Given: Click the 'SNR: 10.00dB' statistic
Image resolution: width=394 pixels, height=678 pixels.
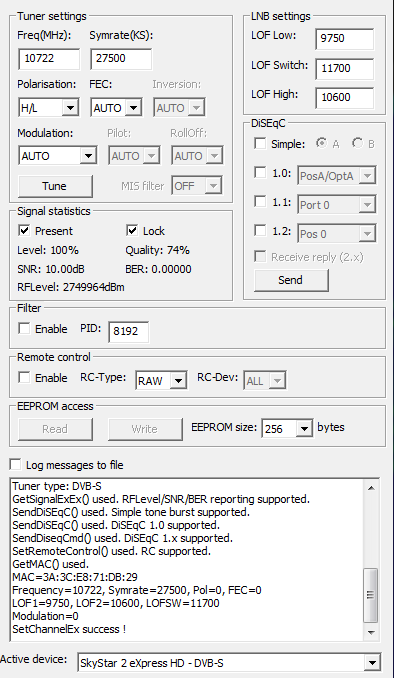Looking at the screenshot, I should (51, 269).
